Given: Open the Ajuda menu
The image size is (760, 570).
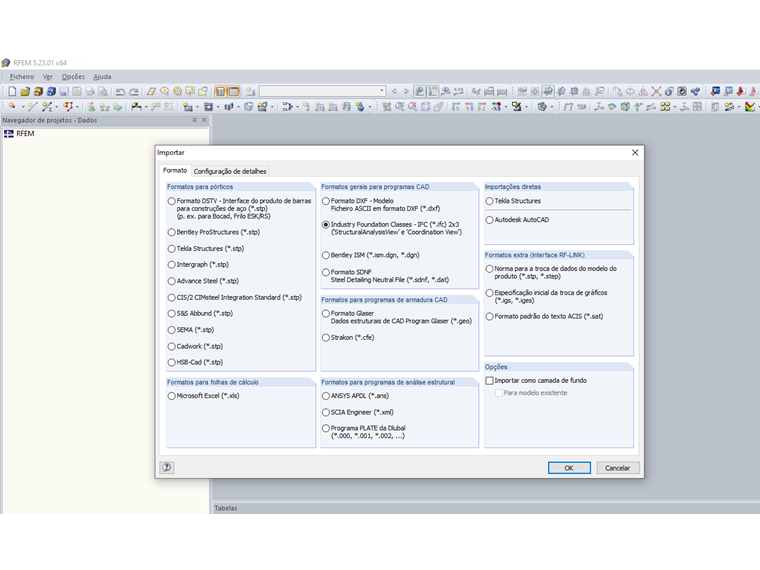Looking at the screenshot, I should (102, 77).
